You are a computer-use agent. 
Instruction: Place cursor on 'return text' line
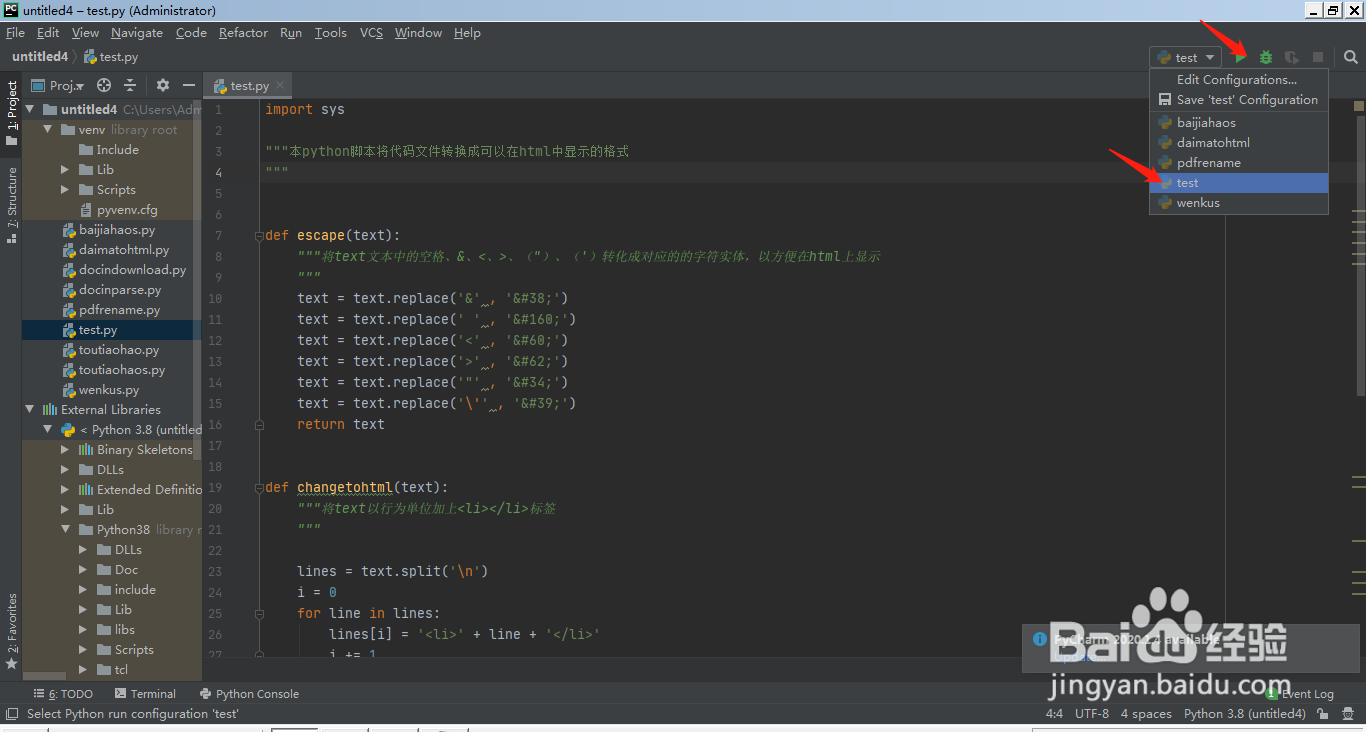tap(341, 425)
